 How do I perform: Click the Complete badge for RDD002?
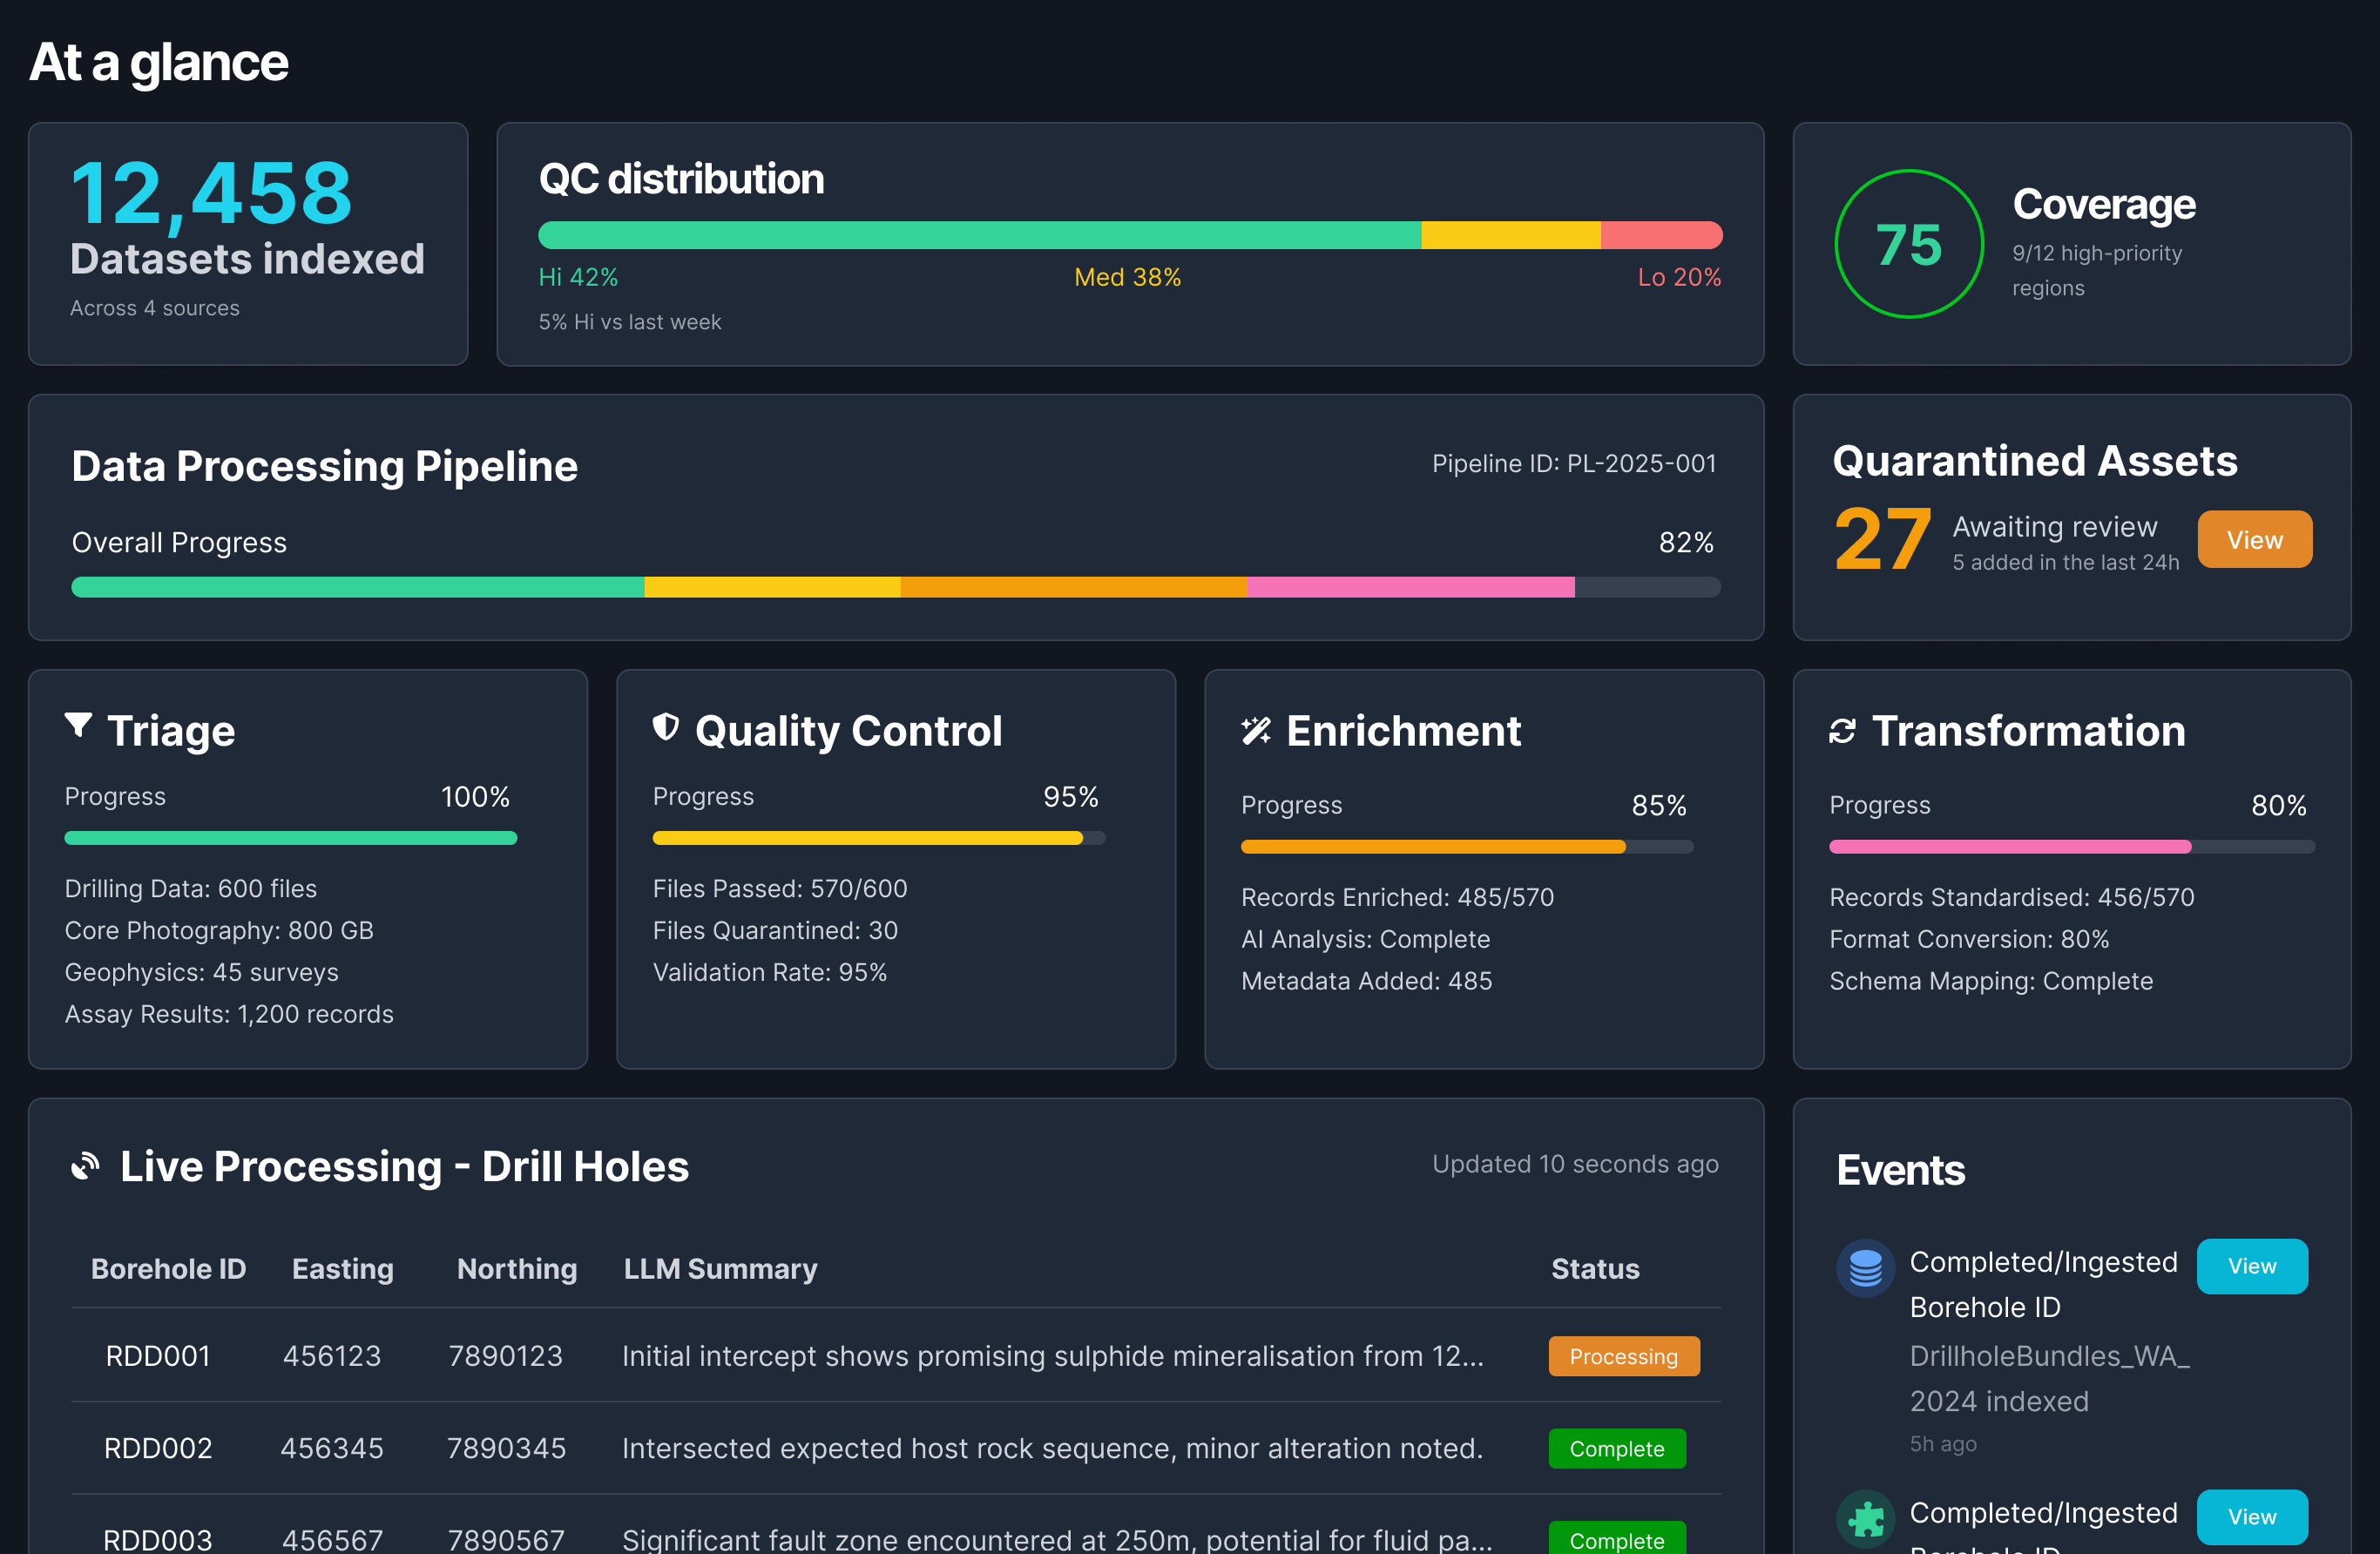click(1616, 1448)
